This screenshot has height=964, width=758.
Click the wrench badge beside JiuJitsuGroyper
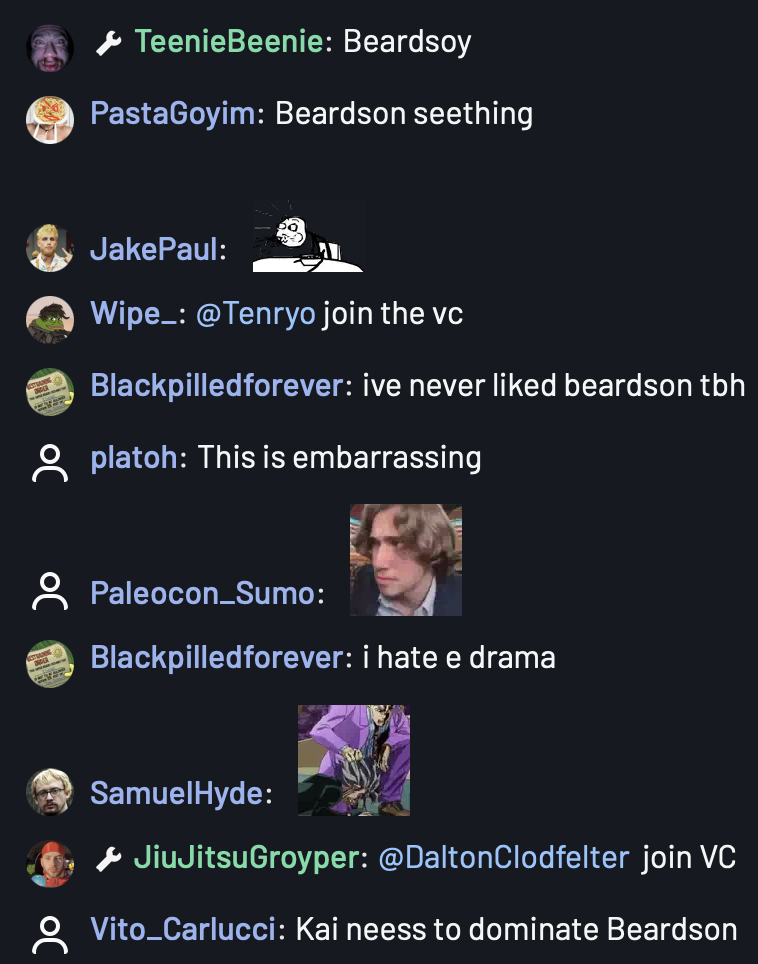coord(109,859)
